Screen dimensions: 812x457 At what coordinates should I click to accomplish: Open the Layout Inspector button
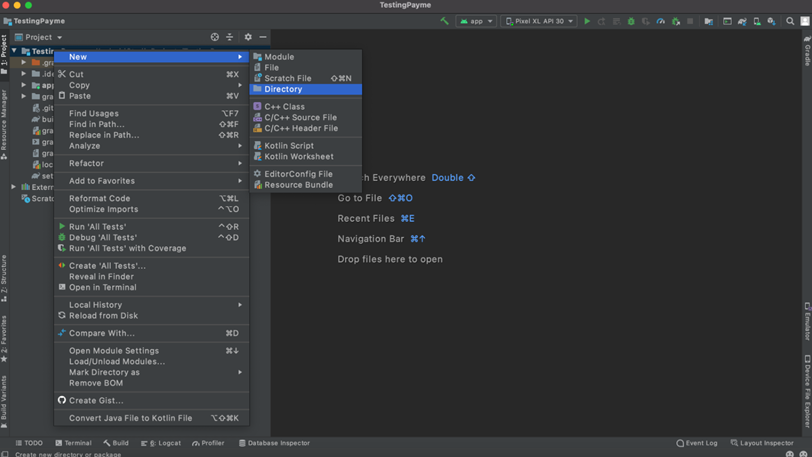click(x=762, y=443)
